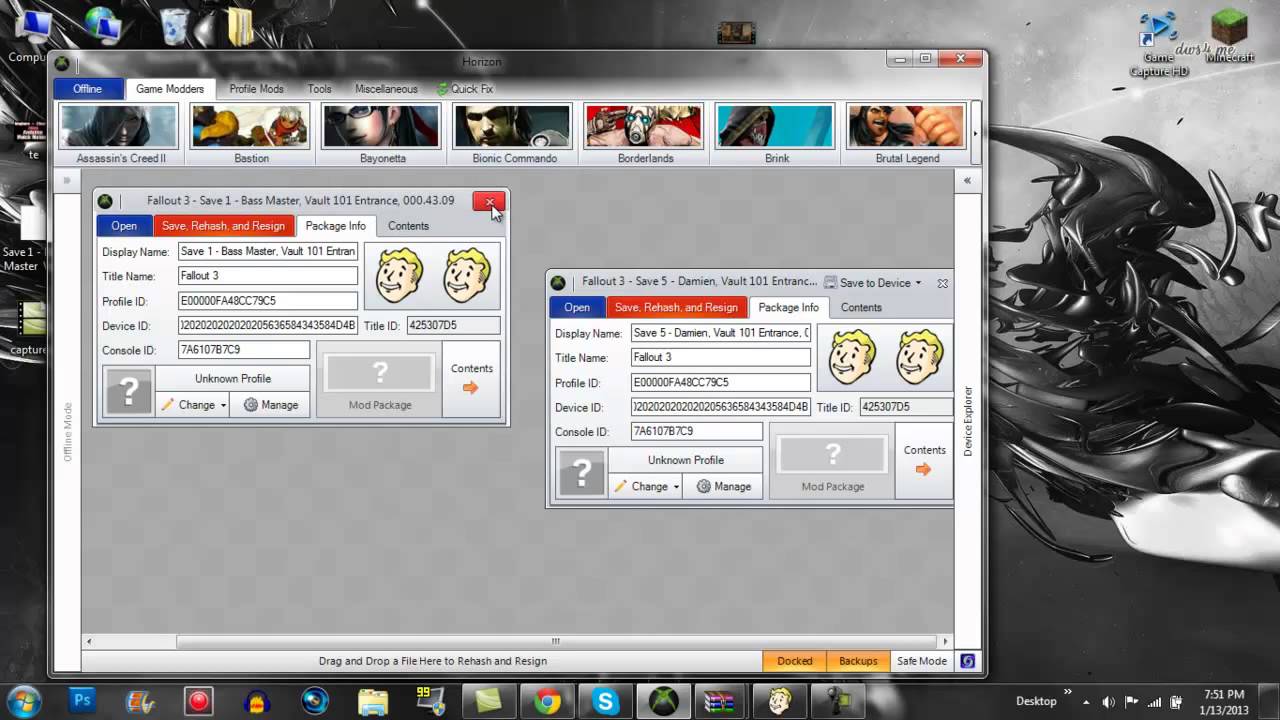
Task: Open Change dropdown in Save 5 window
Action: pyautogui.click(x=647, y=486)
